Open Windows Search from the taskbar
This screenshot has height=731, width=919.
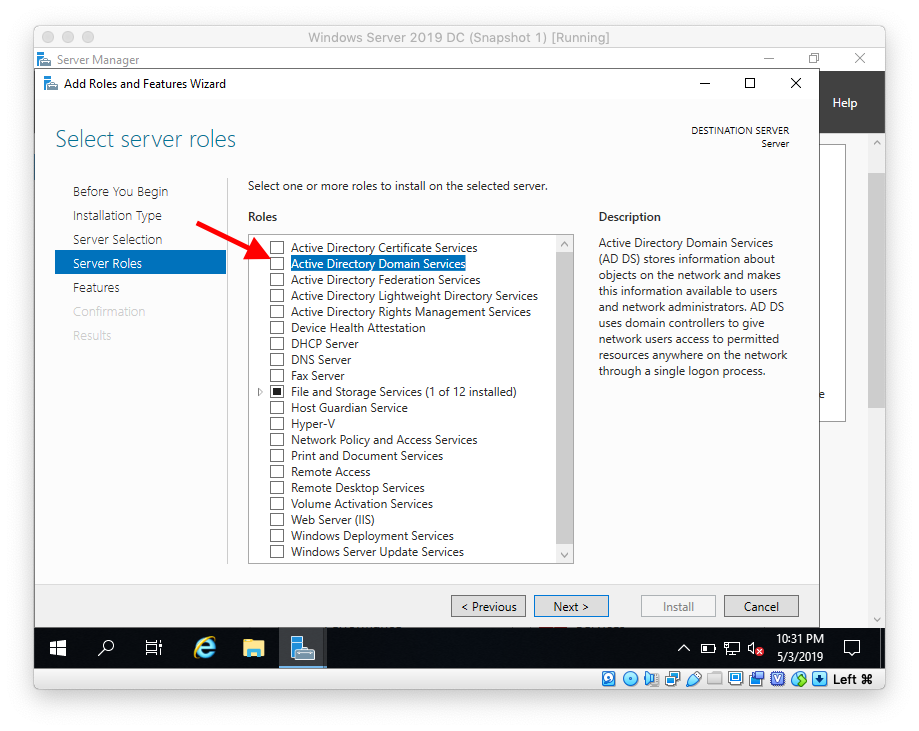(x=106, y=648)
